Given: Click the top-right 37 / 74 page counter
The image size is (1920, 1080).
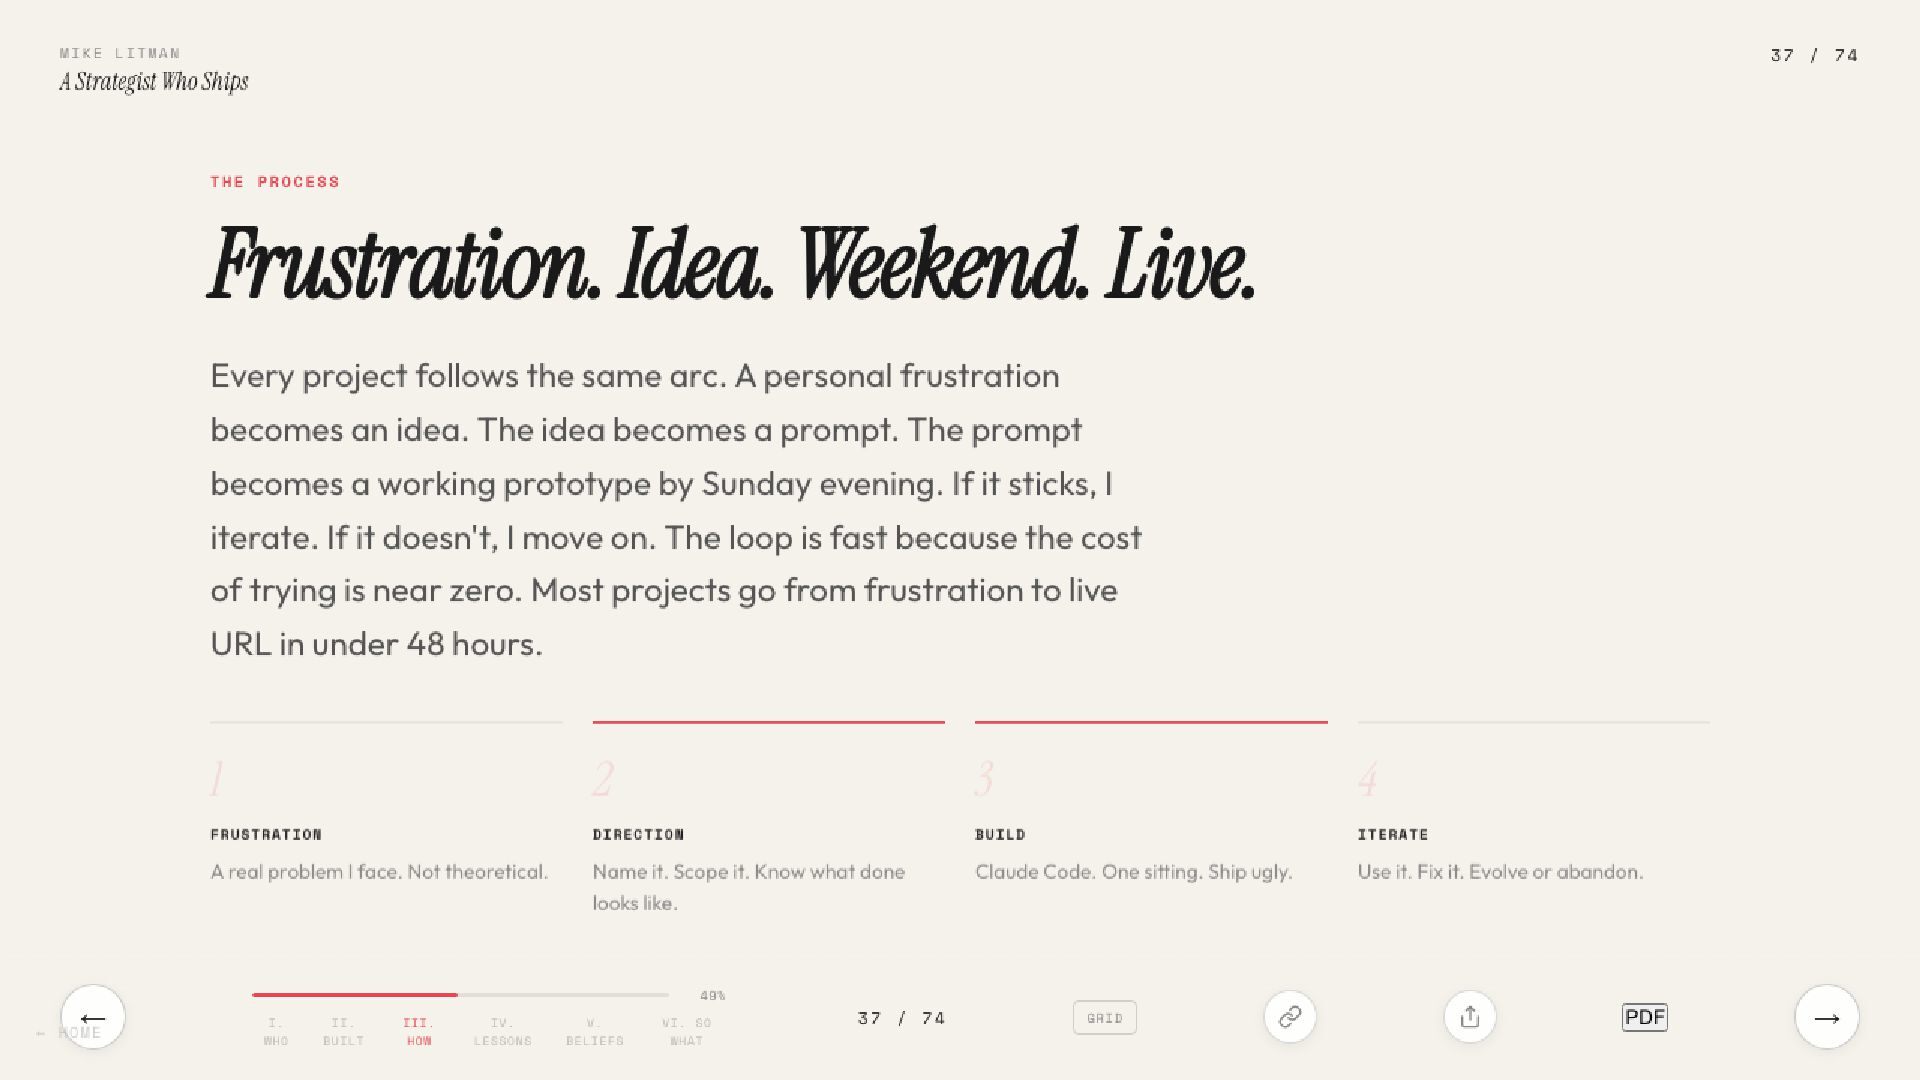Looking at the screenshot, I should 1814,56.
